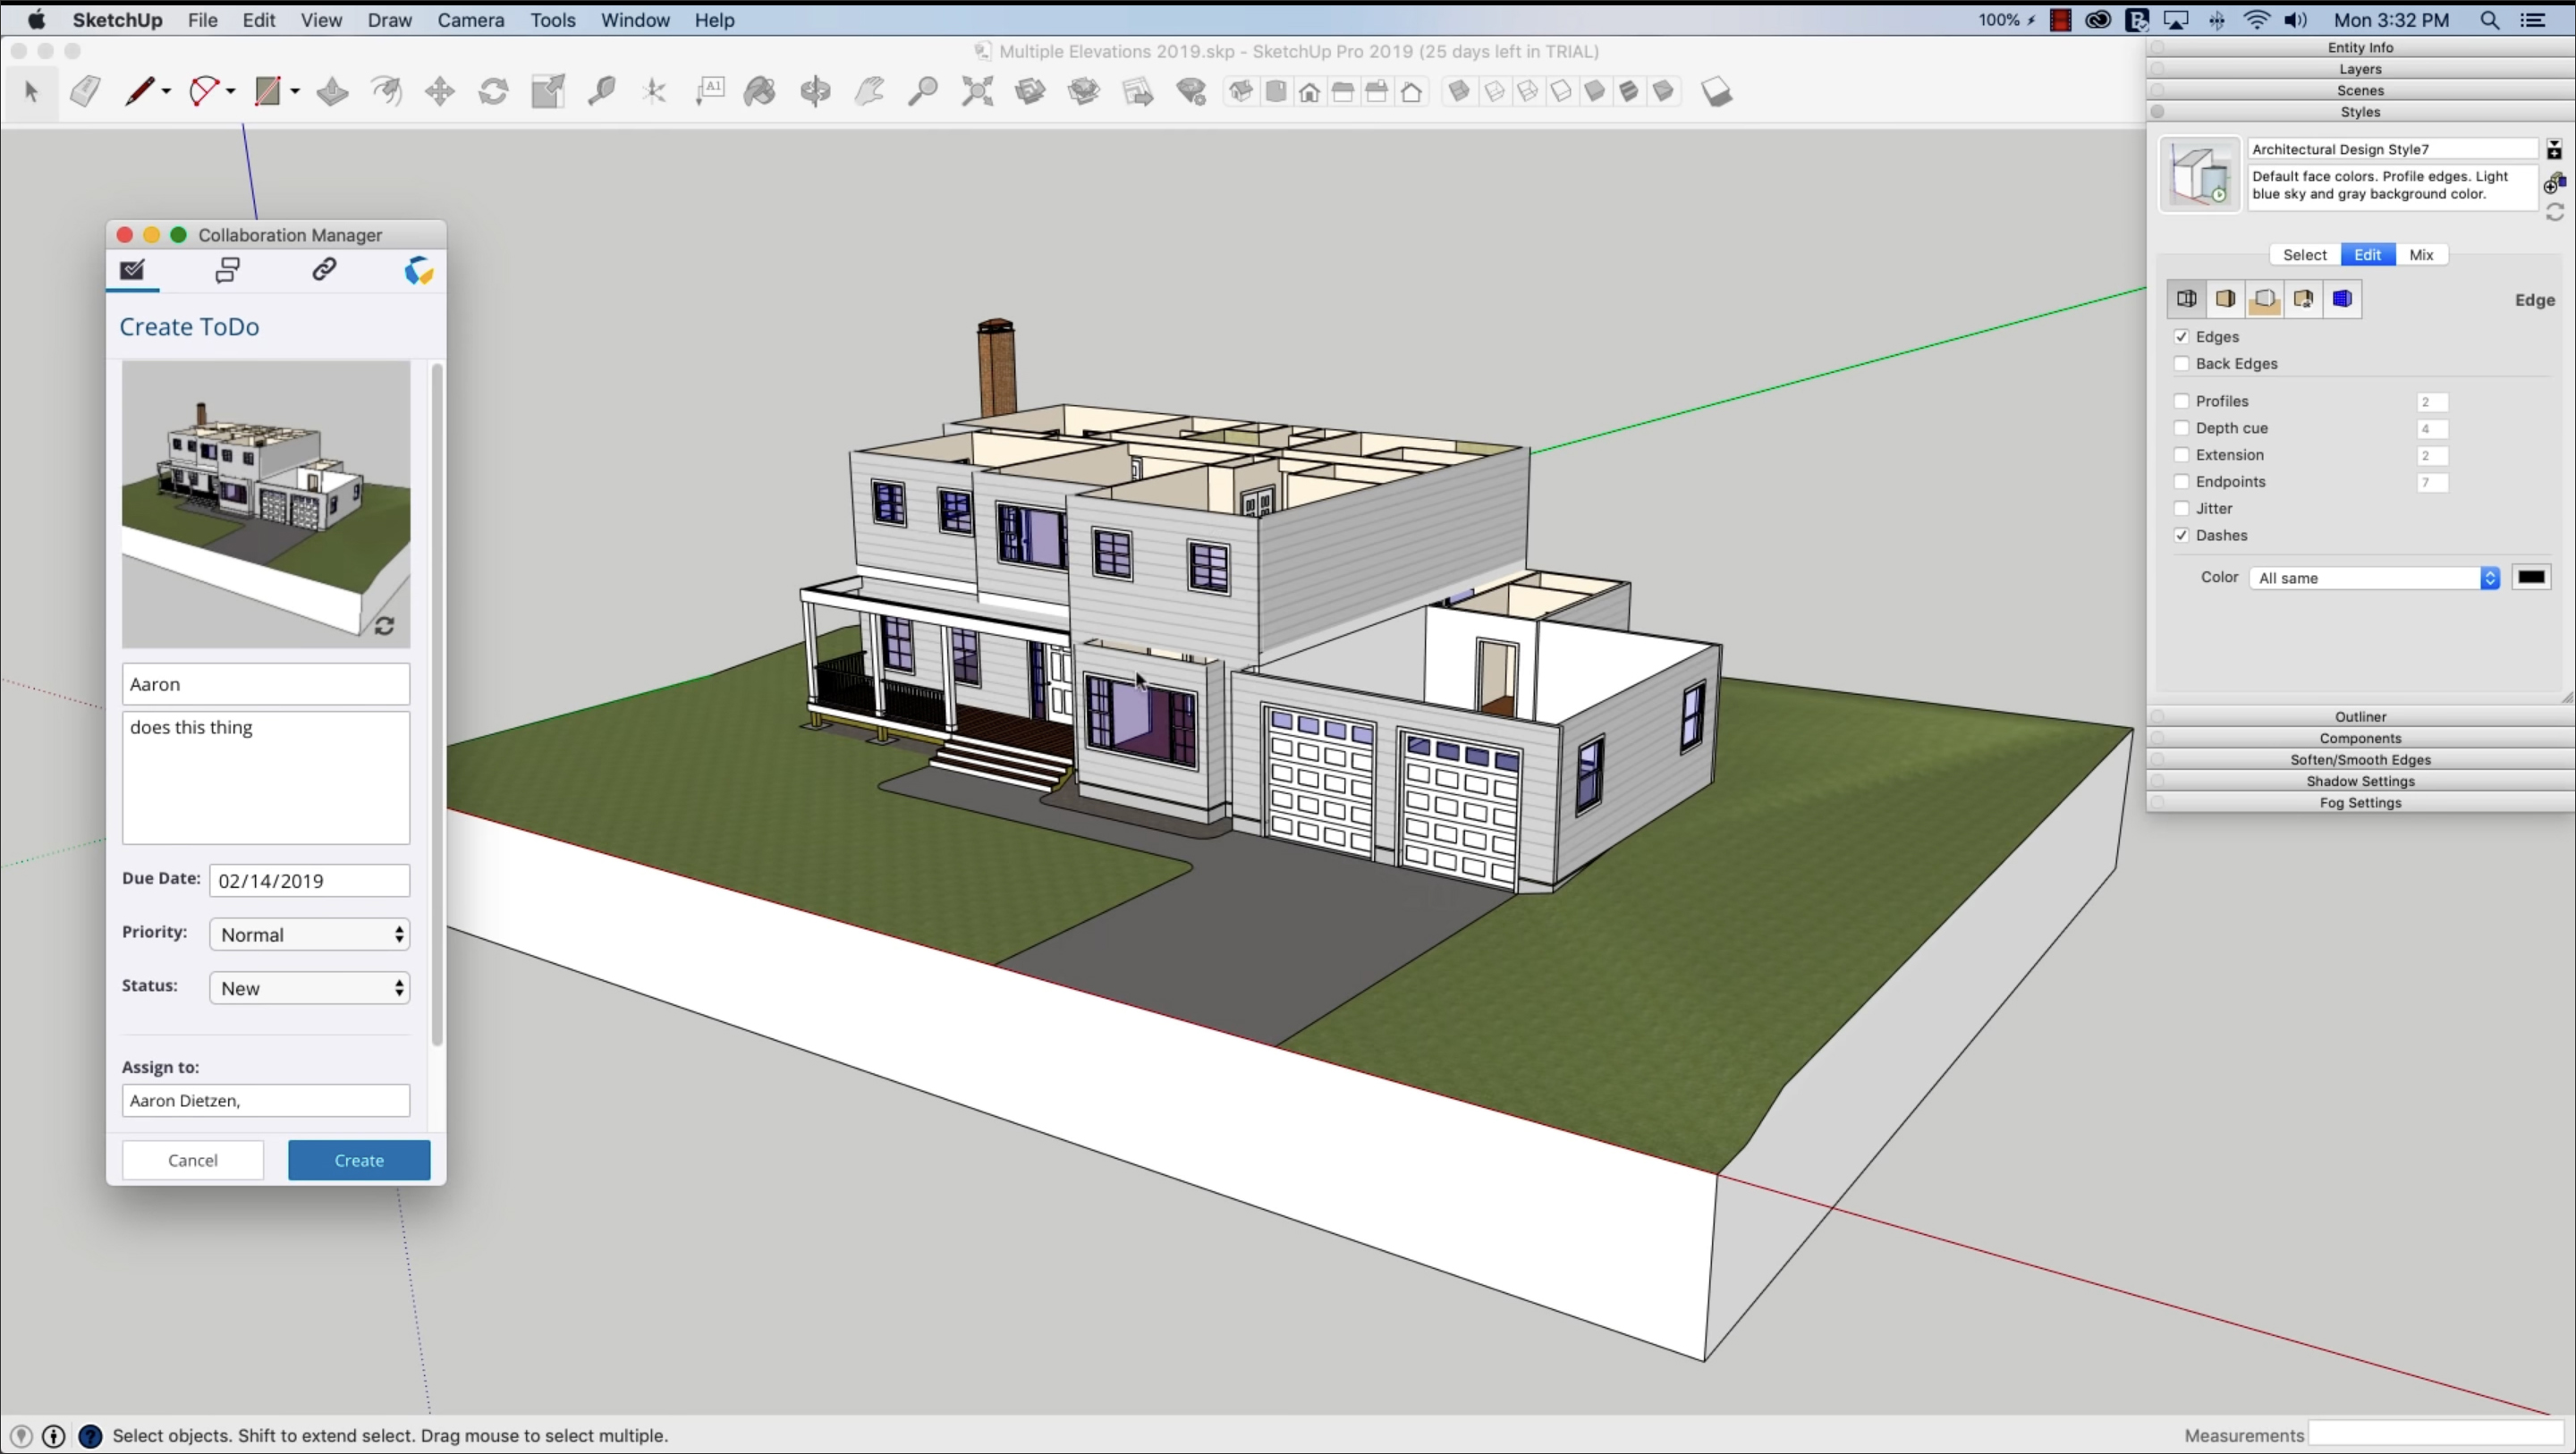Expand the Layers tray panel
The width and height of the screenshot is (2576, 1454).
(x=2360, y=69)
